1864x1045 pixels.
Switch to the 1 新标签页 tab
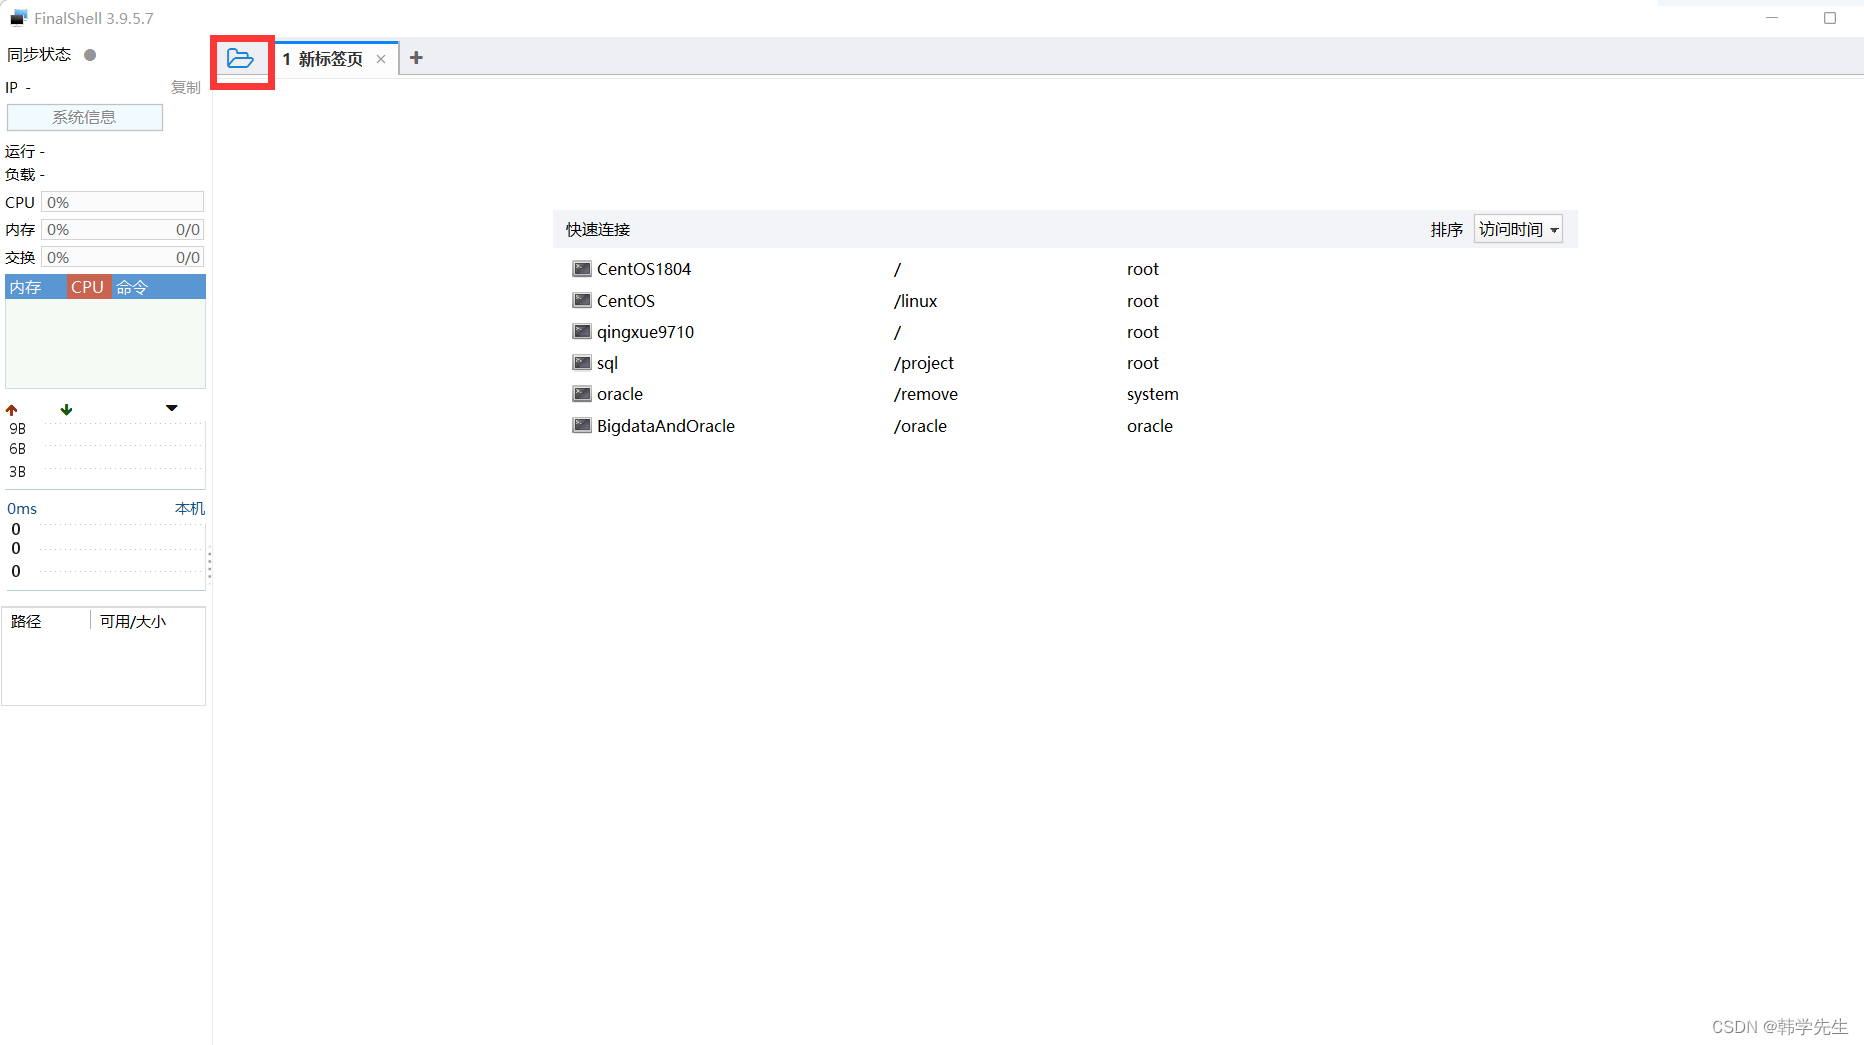(x=322, y=59)
